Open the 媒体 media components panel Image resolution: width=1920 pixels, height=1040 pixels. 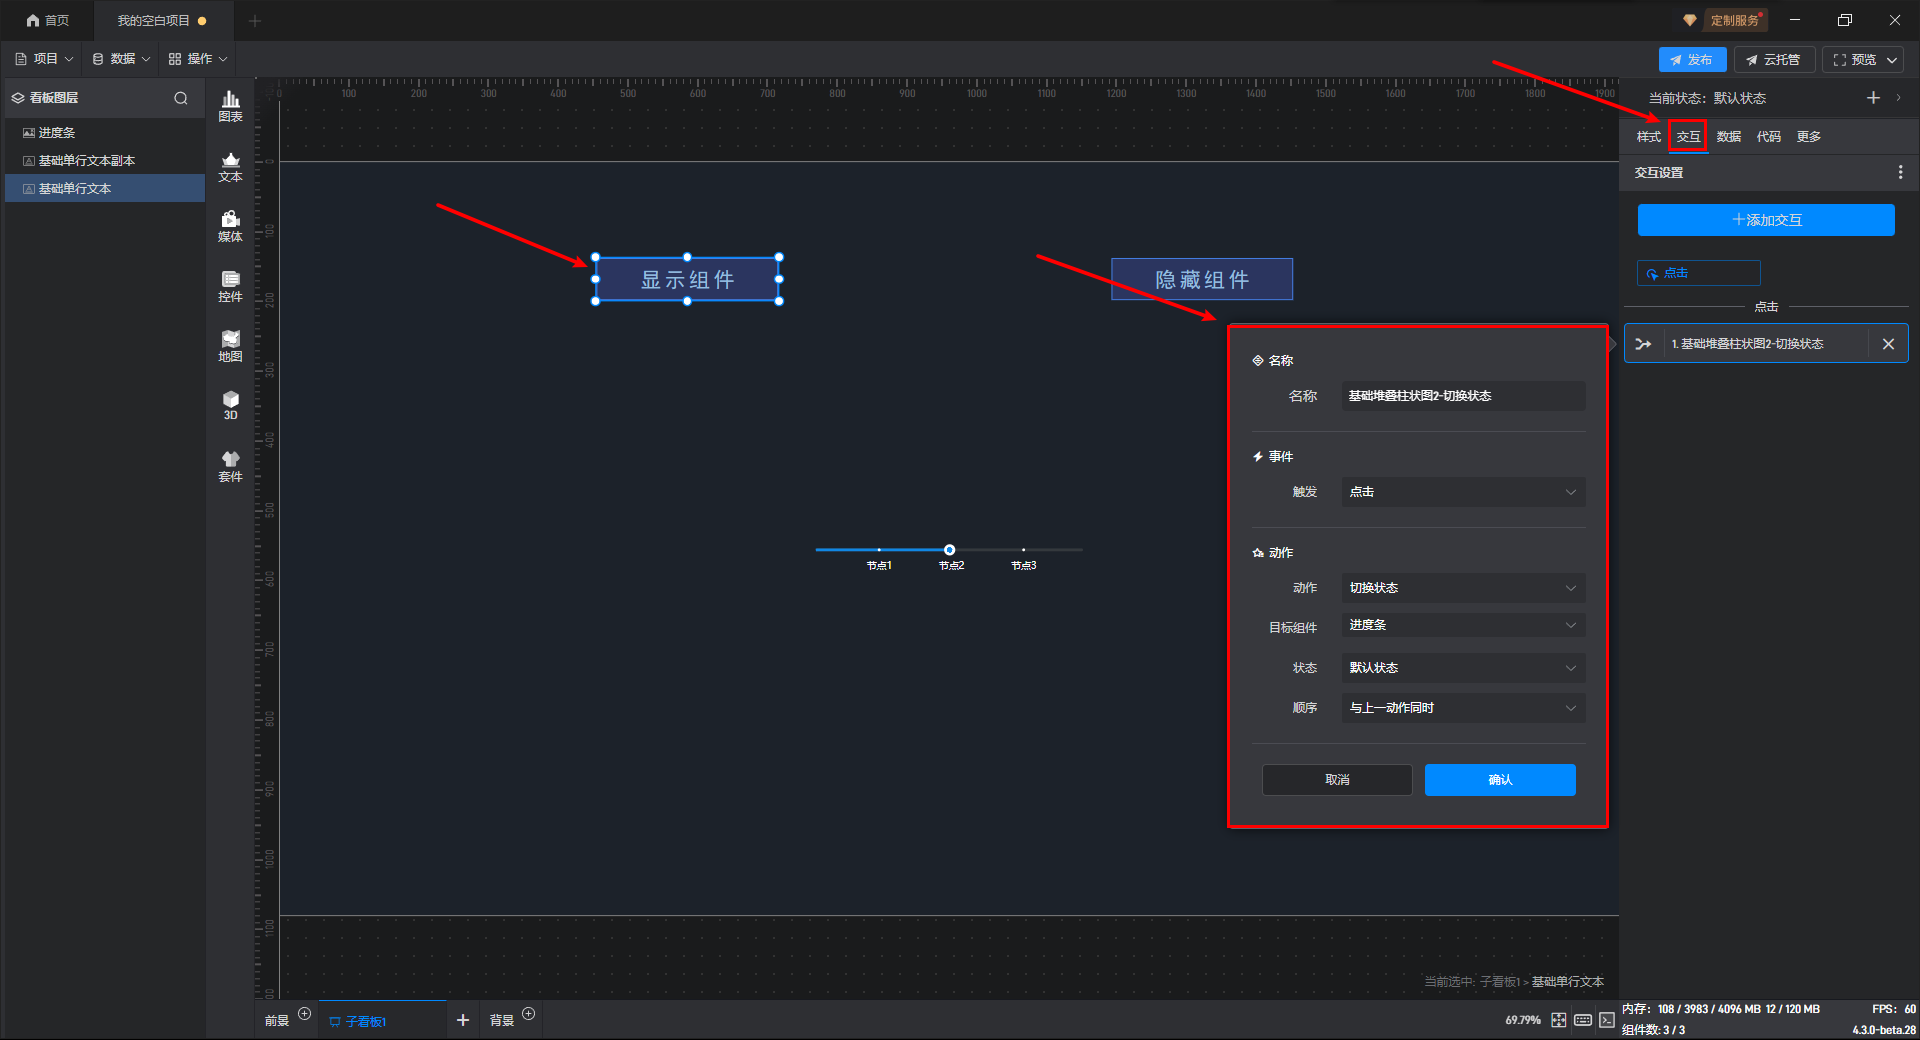coord(230,226)
